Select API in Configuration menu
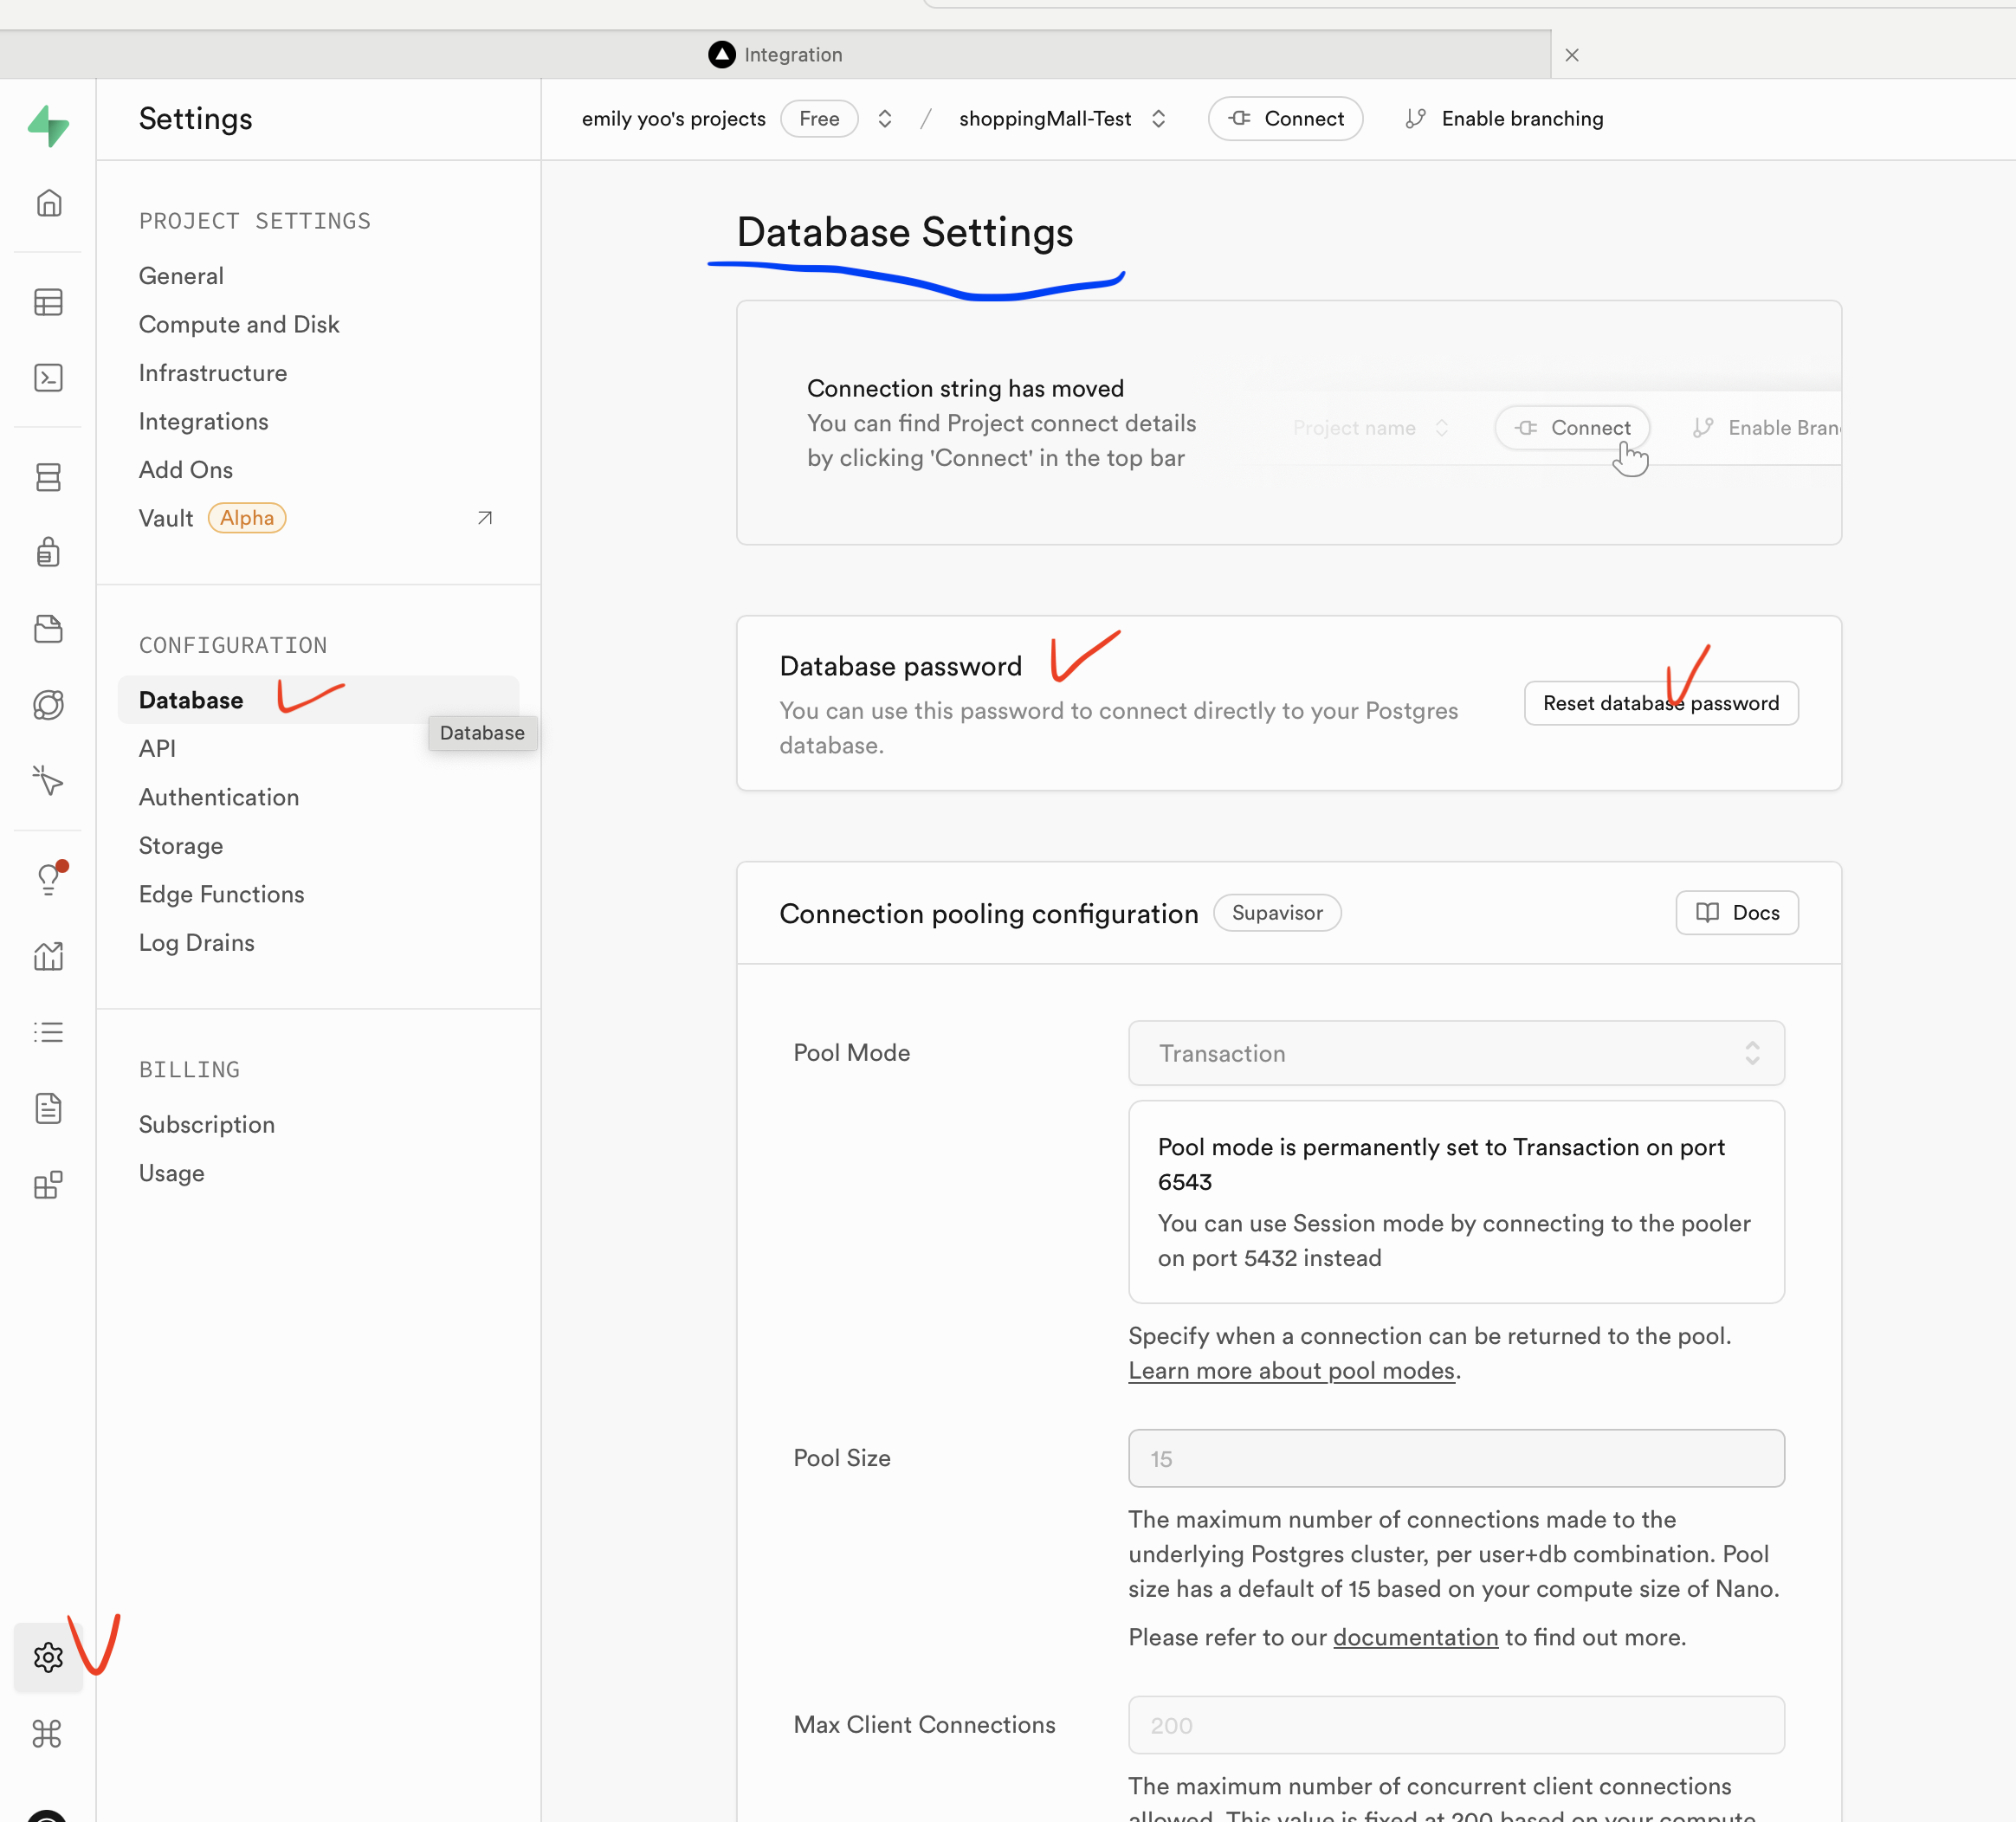Screen dimensions: 2016x1822 click(x=157, y=749)
